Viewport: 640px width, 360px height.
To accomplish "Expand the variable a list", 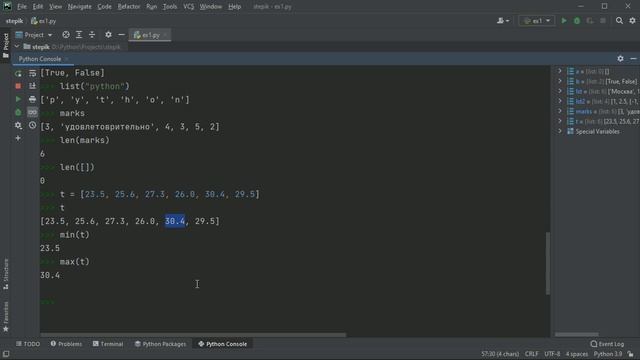I will 560,71.
